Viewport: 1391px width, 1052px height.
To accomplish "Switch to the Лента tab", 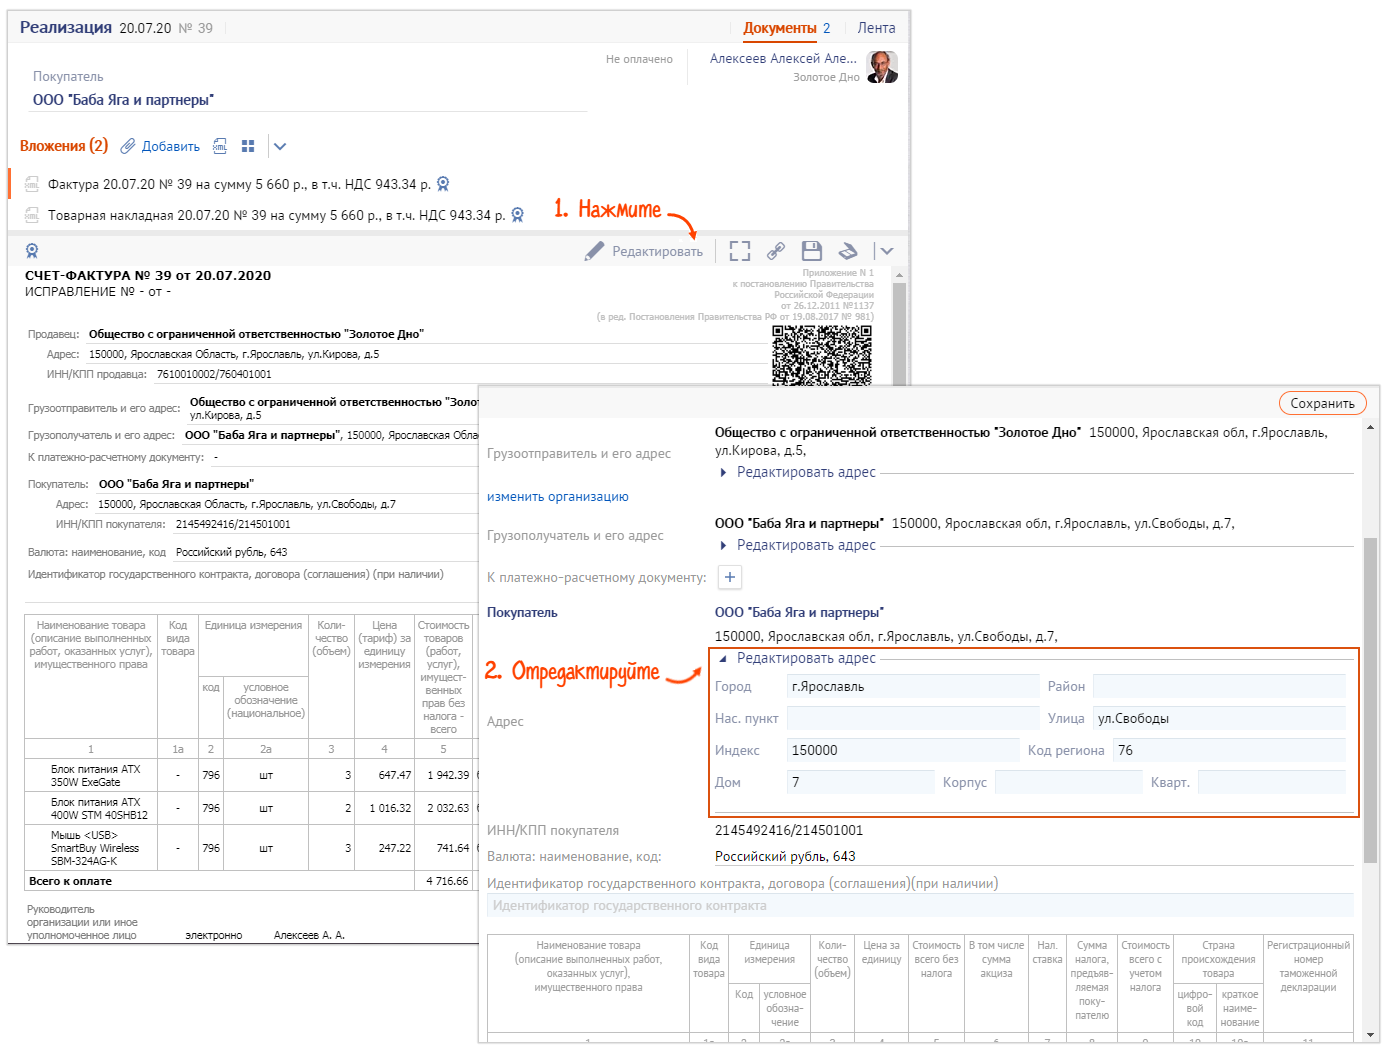I will (x=876, y=28).
